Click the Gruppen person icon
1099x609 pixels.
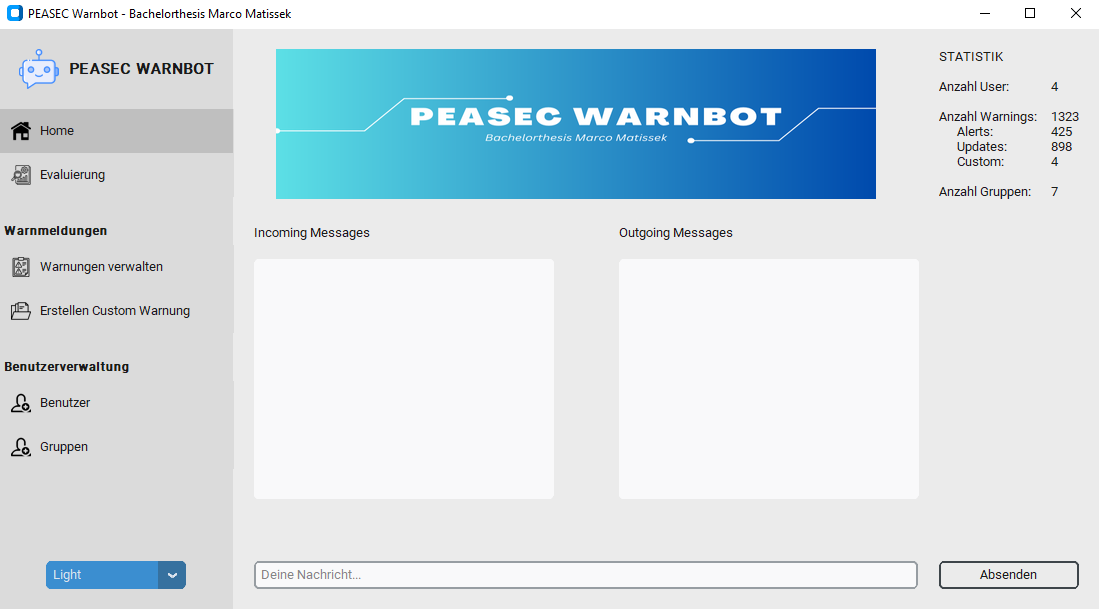coord(21,446)
